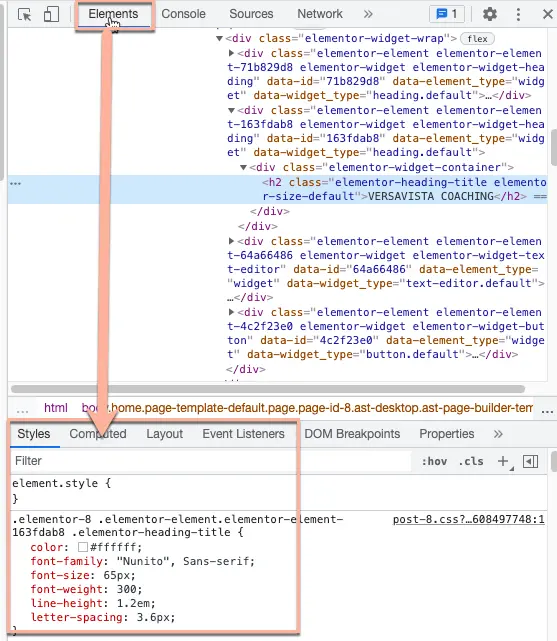Toggle the device toolbar icon
Image resolution: width=557 pixels, height=641 pixels.
51,14
